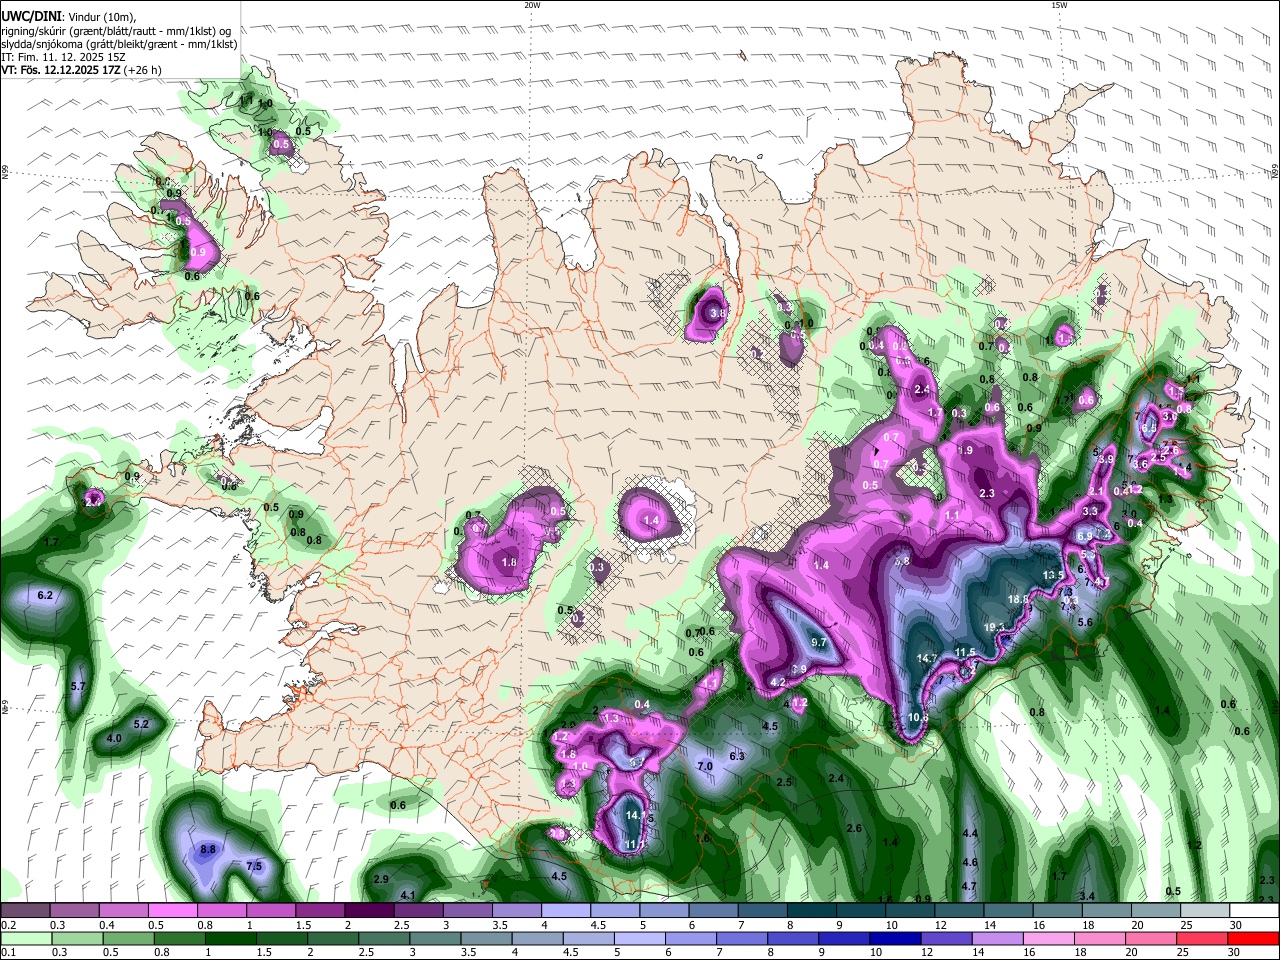Click the 19.3 precipitation value on map
The width and height of the screenshot is (1280, 960).
coord(995,628)
